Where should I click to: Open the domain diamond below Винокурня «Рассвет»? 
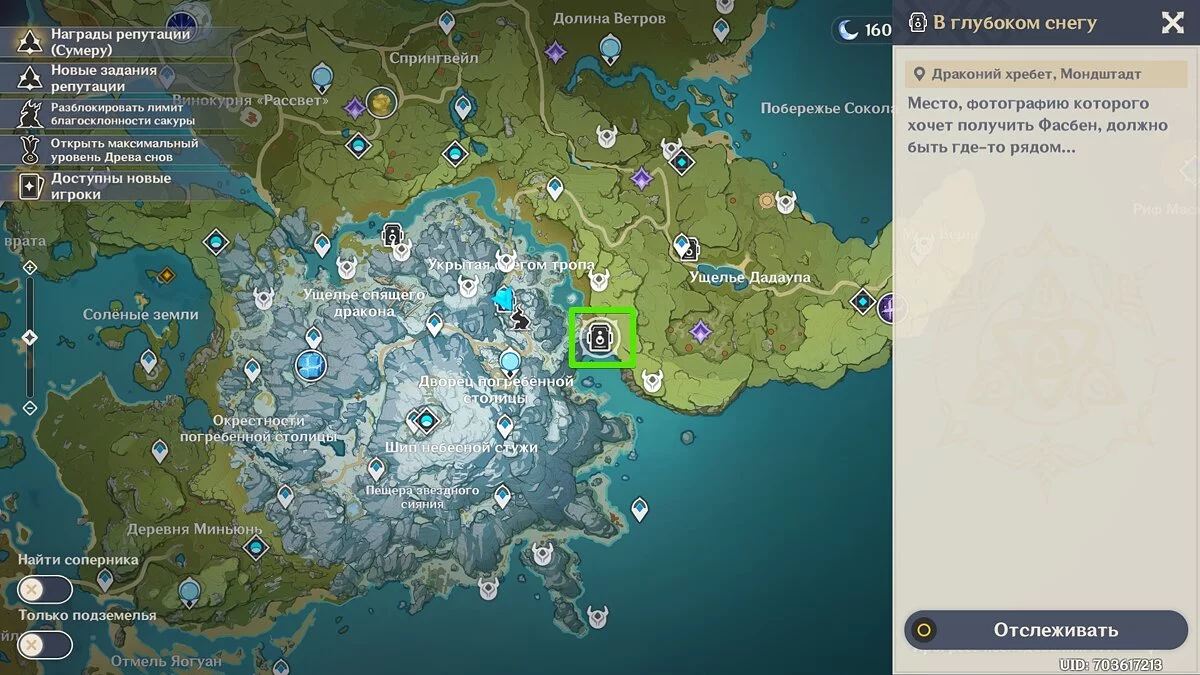[x=359, y=146]
